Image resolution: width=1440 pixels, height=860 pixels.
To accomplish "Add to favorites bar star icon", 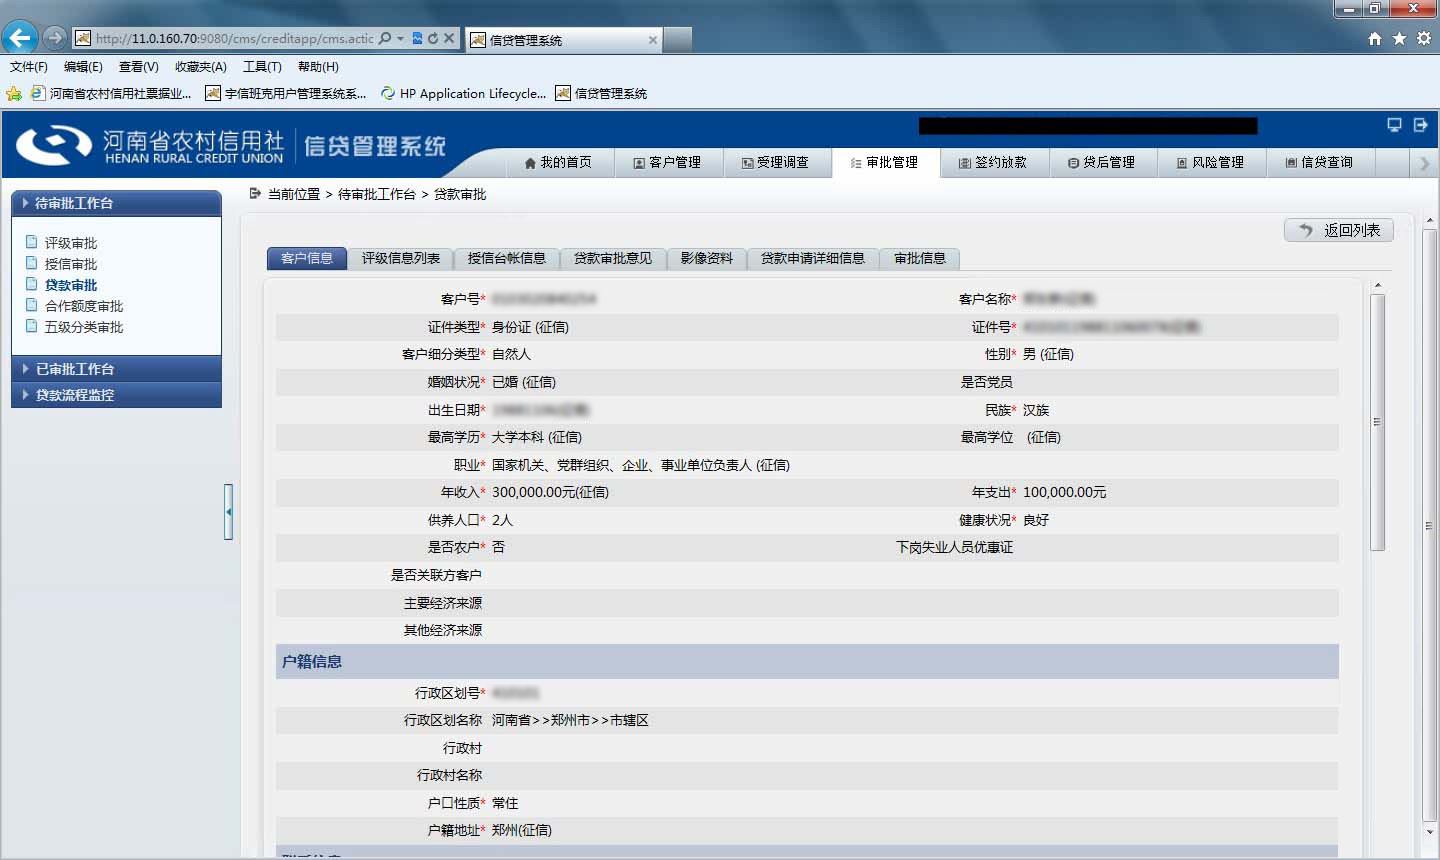I will [x=14, y=93].
